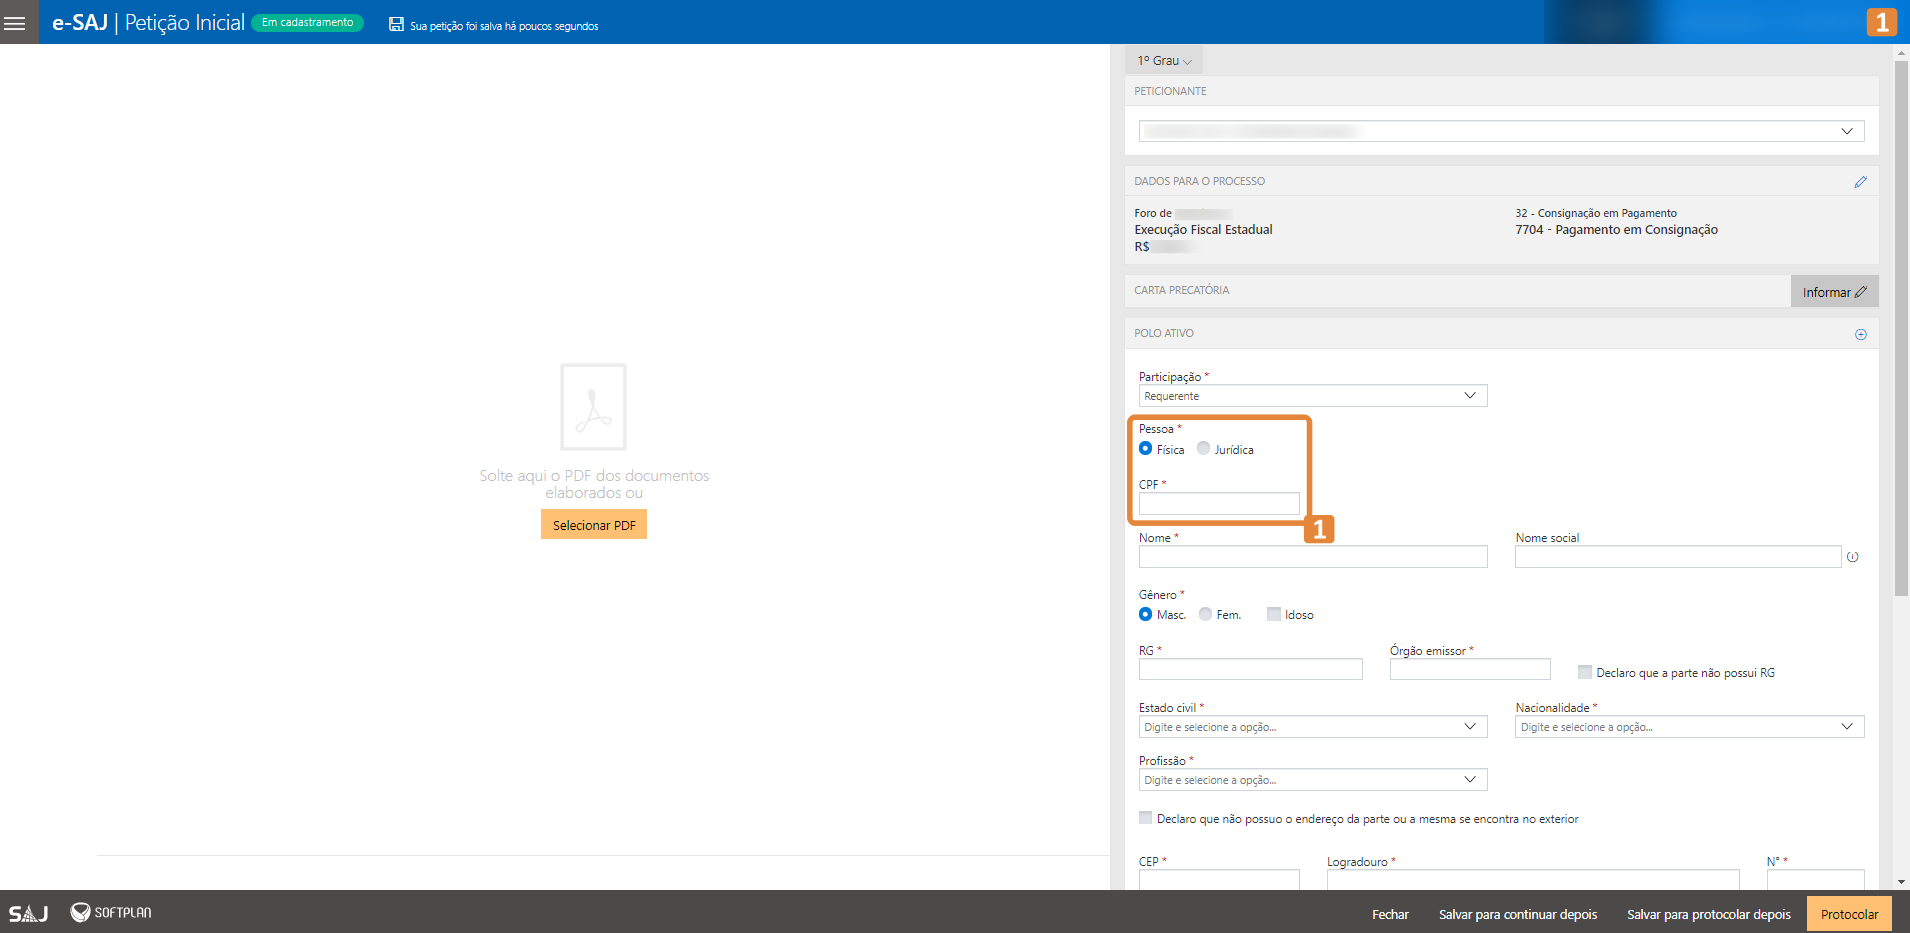Focus the RG input field
The height and width of the screenshot is (933, 1910).
click(1250, 669)
